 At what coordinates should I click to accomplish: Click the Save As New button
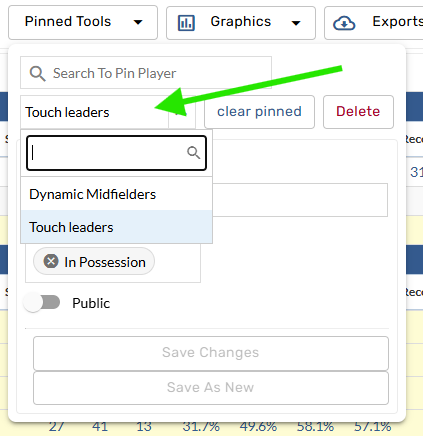coord(211,387)
